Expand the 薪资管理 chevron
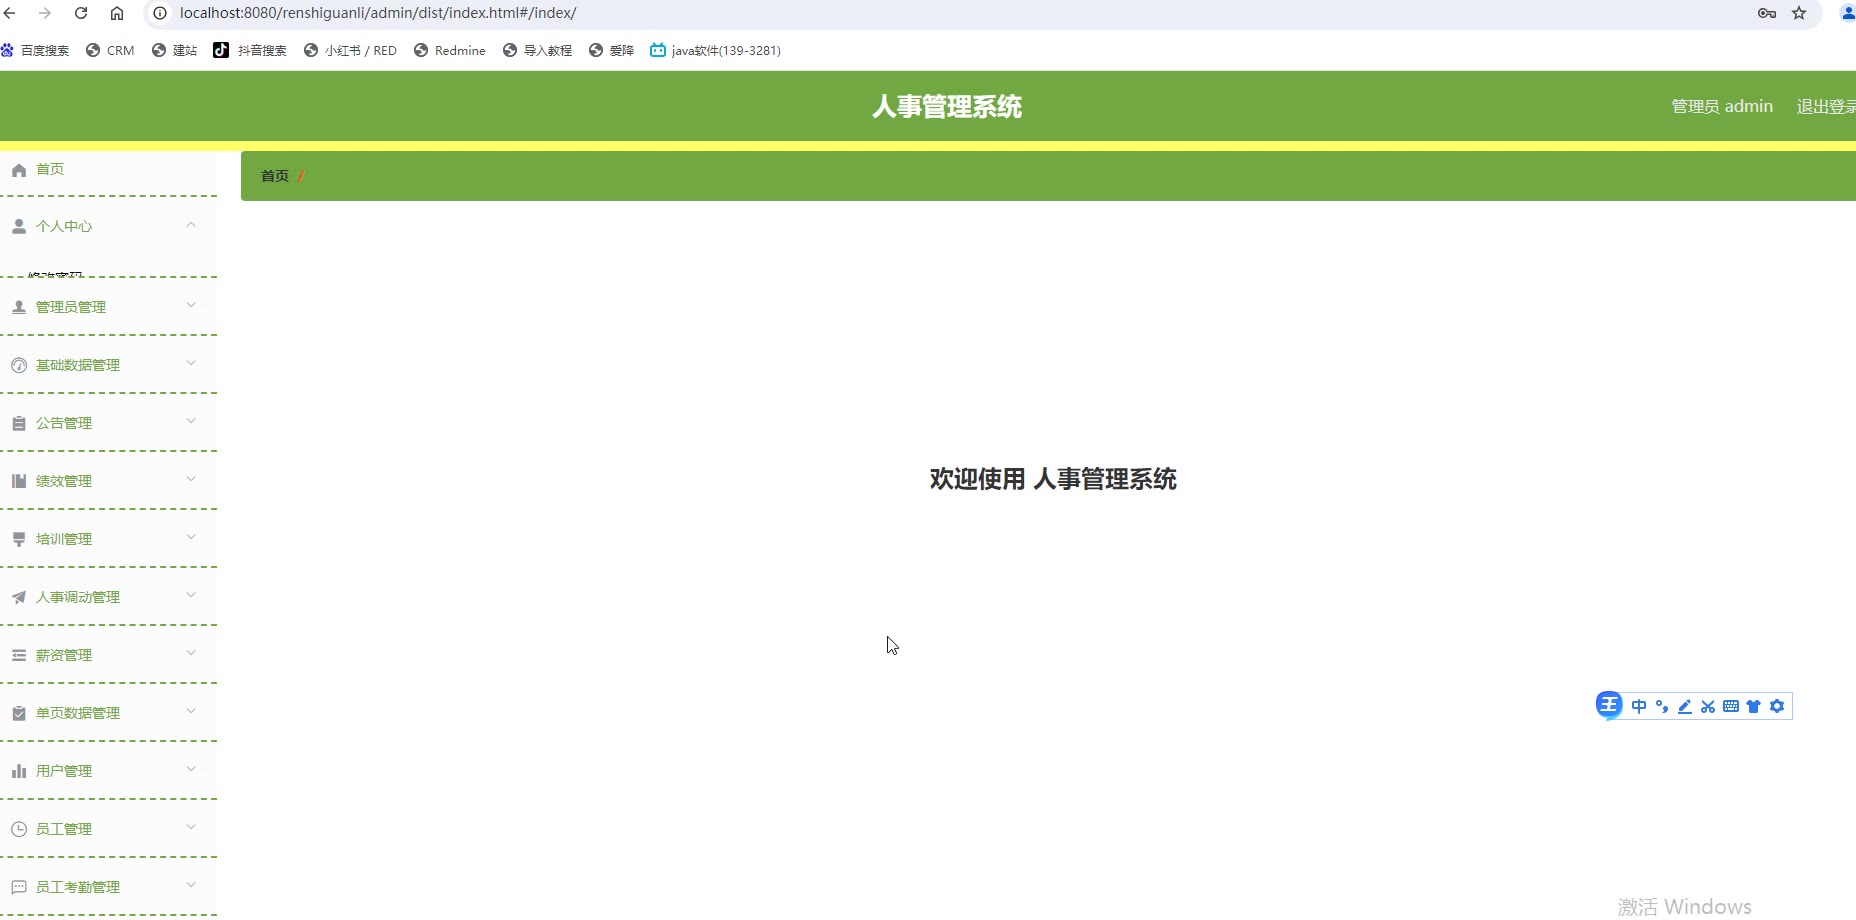This screenshot has height=920, width=1856. [x=191, y=654]
